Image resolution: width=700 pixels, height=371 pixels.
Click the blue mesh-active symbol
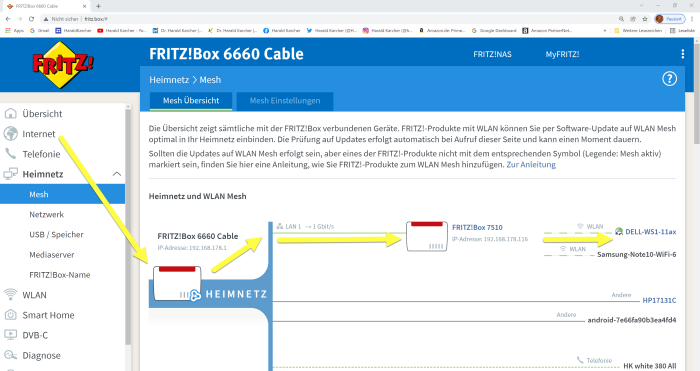195,295
